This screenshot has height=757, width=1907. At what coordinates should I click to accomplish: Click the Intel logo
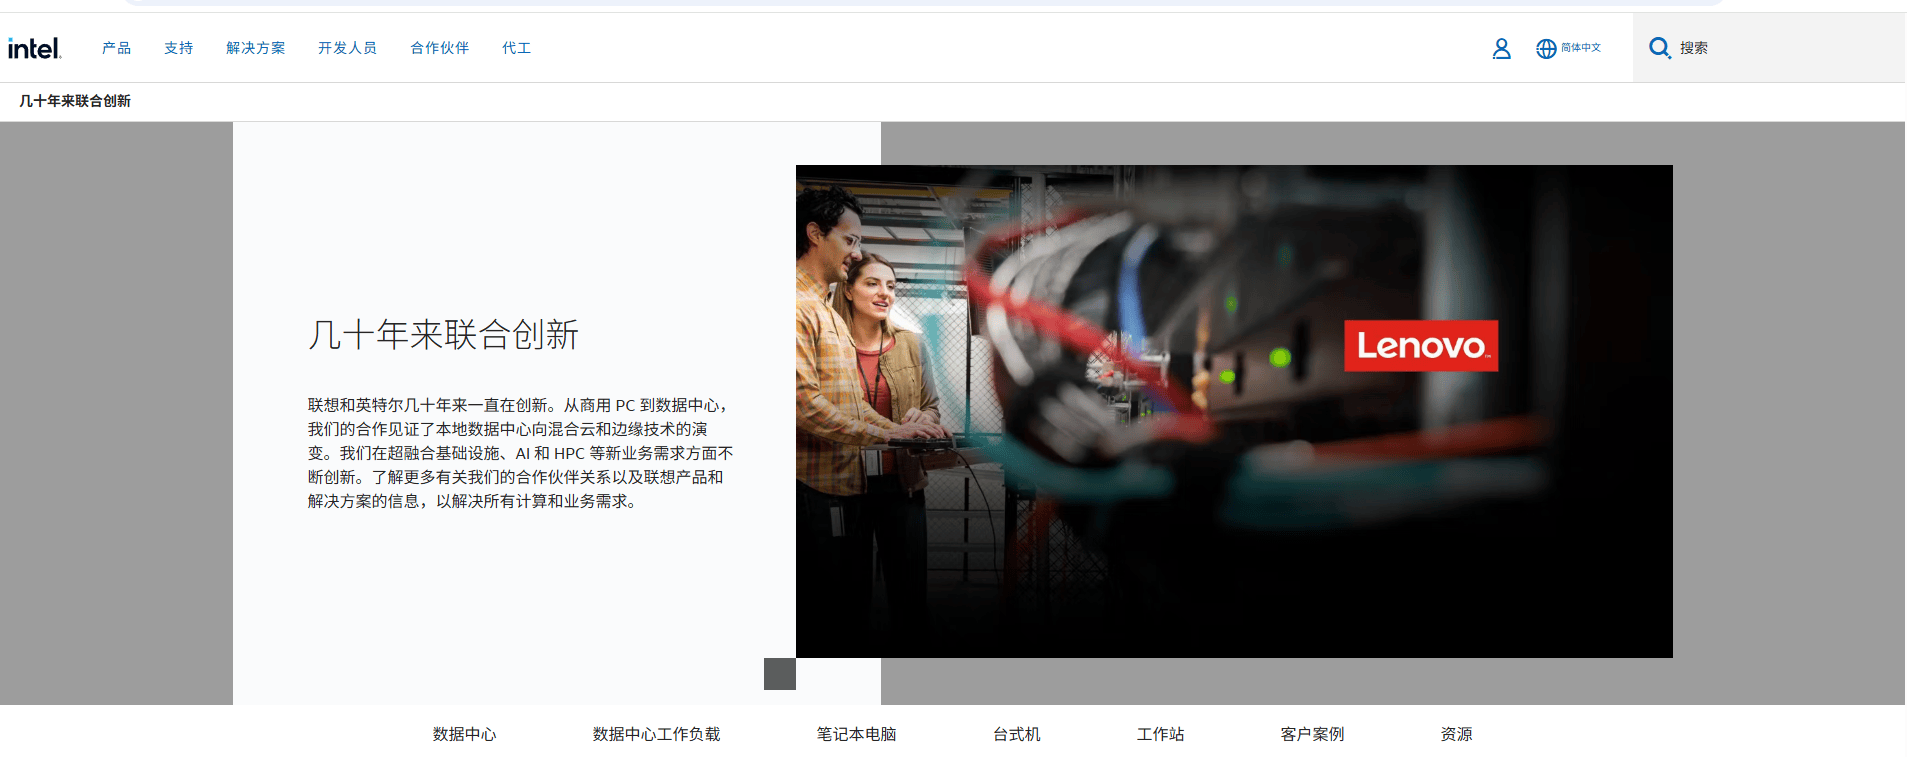click(34, 48)
